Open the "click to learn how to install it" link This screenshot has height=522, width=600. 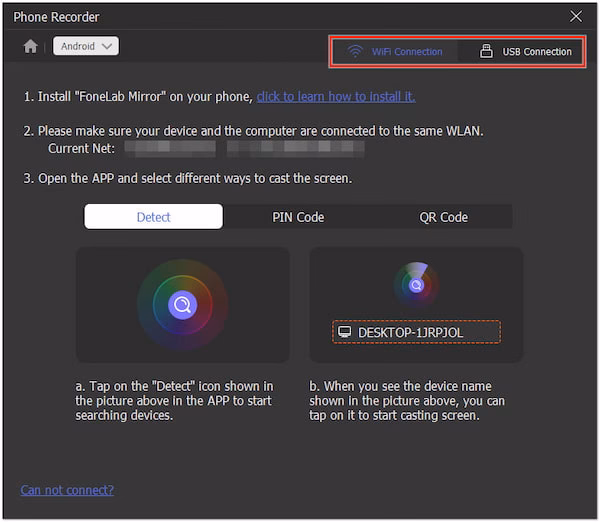[x=336, y=97]
